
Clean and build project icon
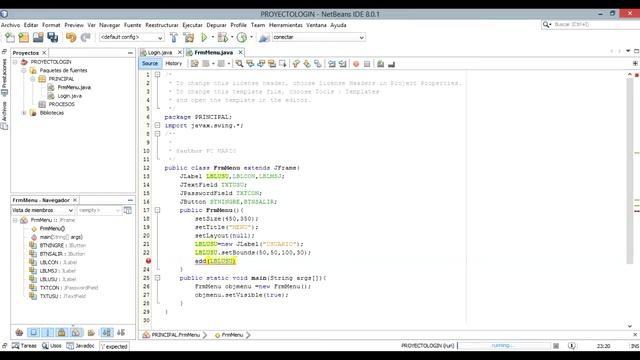[189, 38]
